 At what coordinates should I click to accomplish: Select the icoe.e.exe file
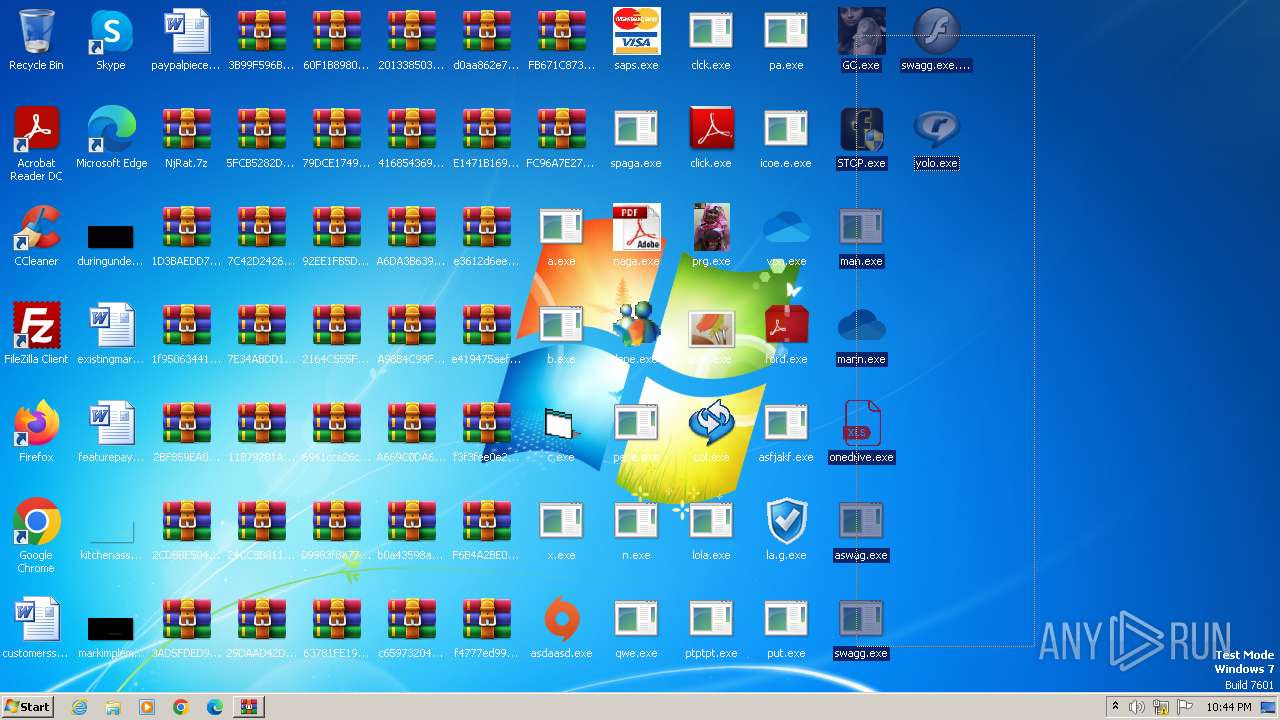tap(786, 138)
